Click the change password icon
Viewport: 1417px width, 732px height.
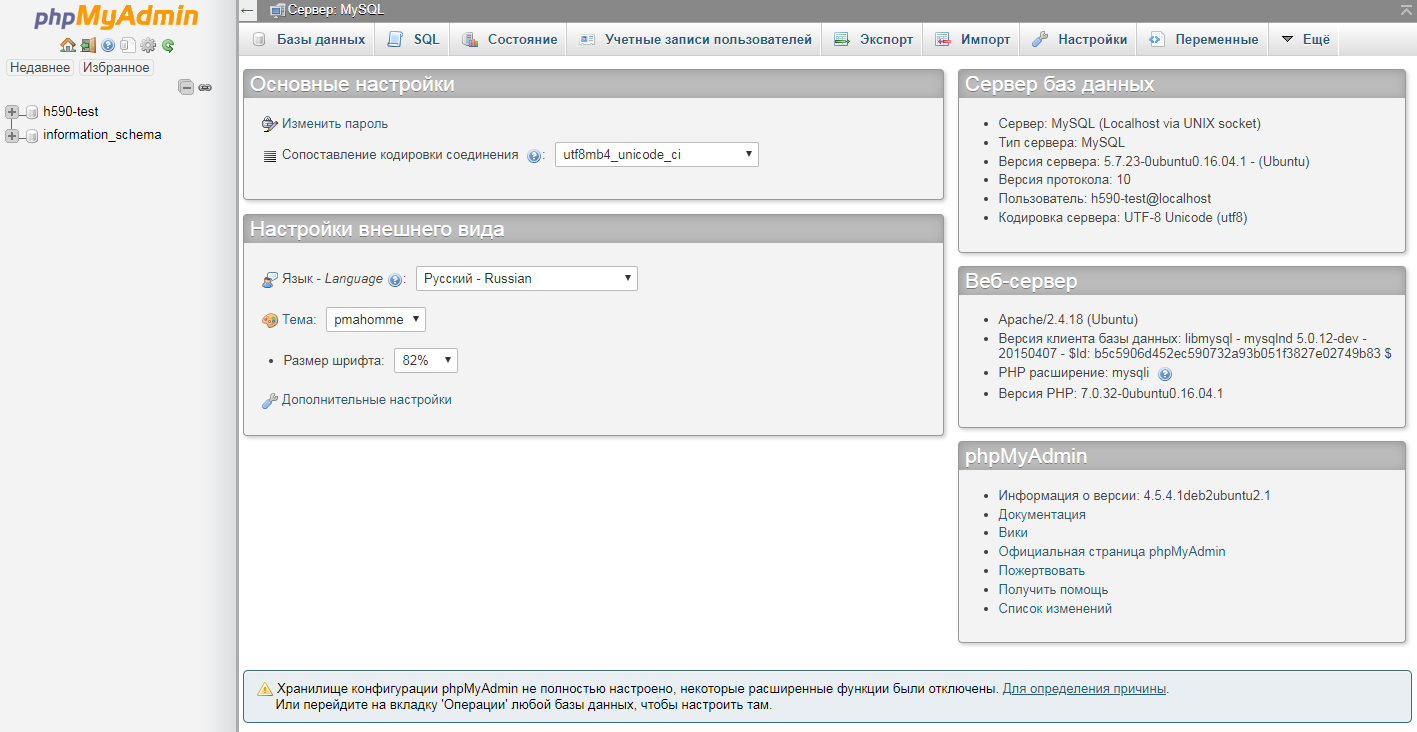coord(269,124)
